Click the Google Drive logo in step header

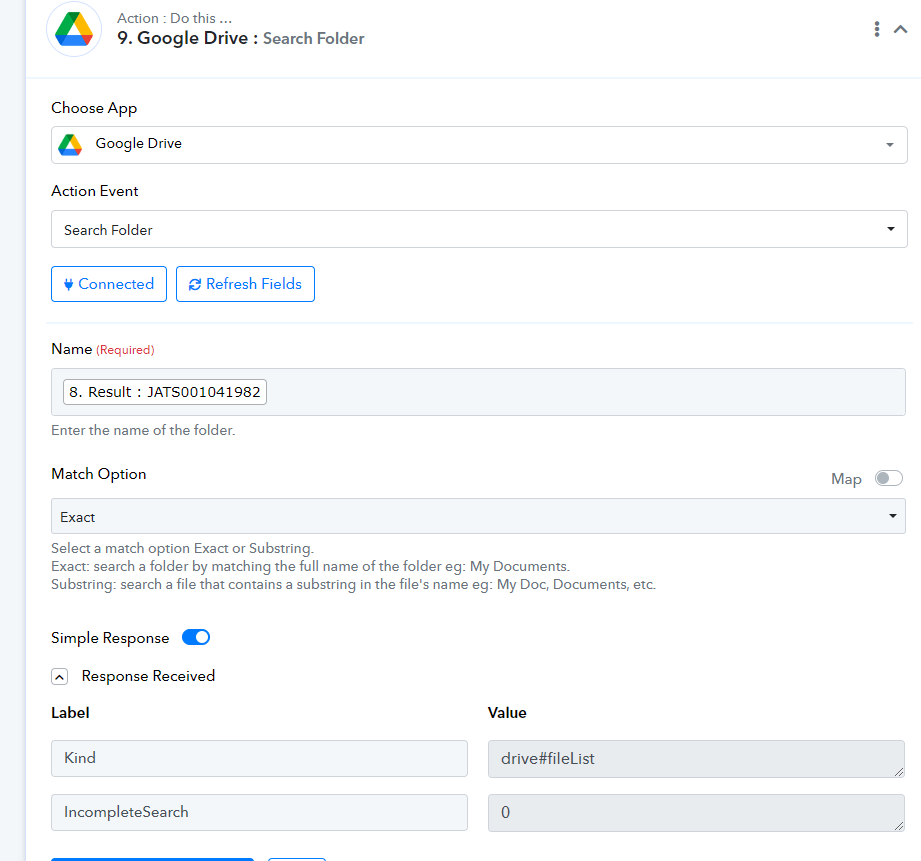(x=74, y=29)
